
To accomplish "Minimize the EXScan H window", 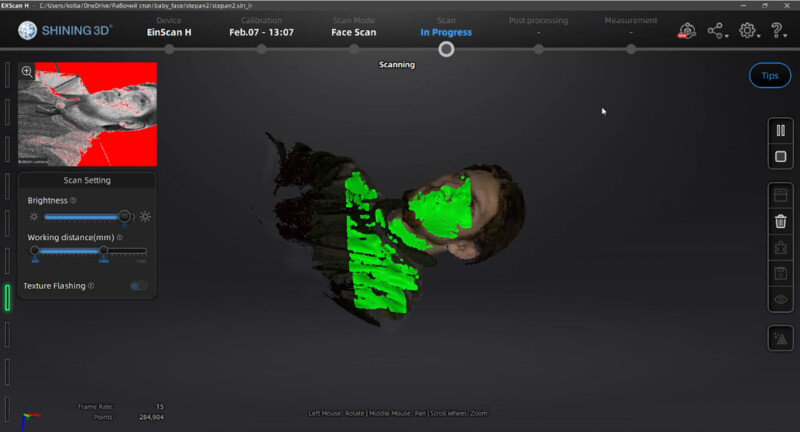I will (743, 5).
